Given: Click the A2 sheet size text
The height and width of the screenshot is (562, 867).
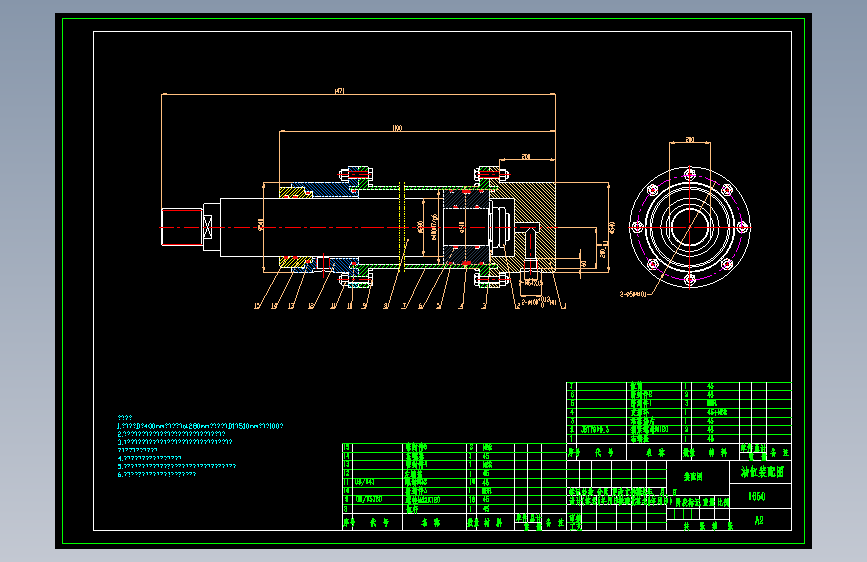Looking at the screenshot, I should (x=759, y=521).
